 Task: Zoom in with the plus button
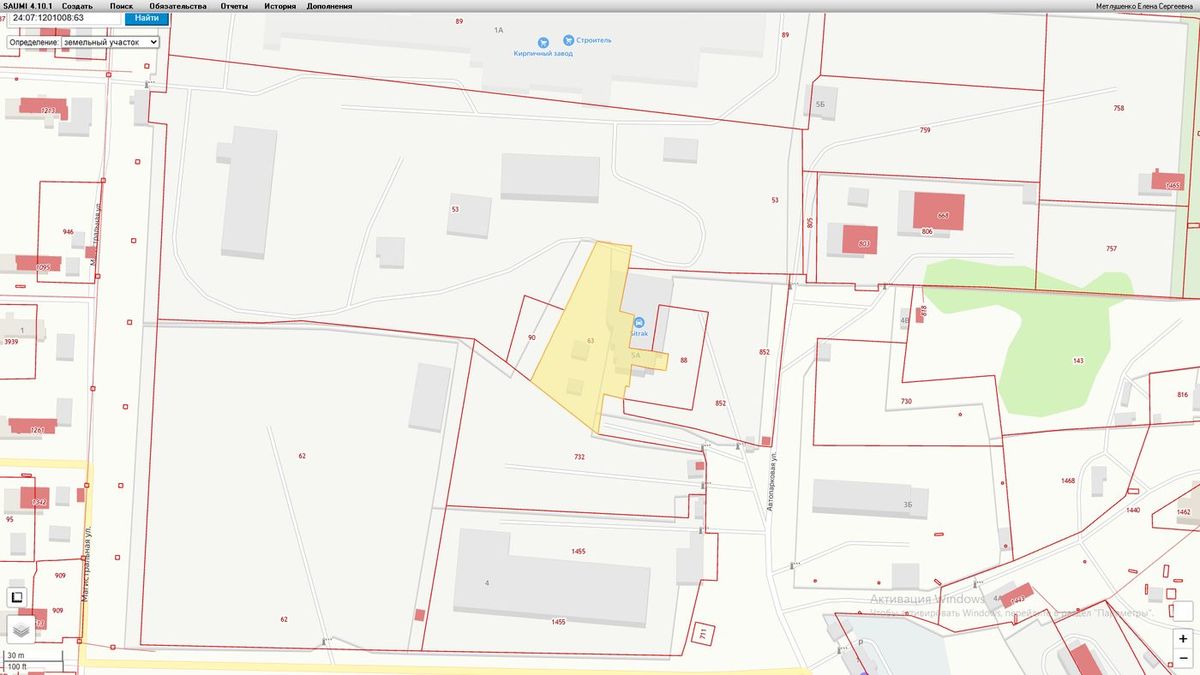pos(1183,638)
